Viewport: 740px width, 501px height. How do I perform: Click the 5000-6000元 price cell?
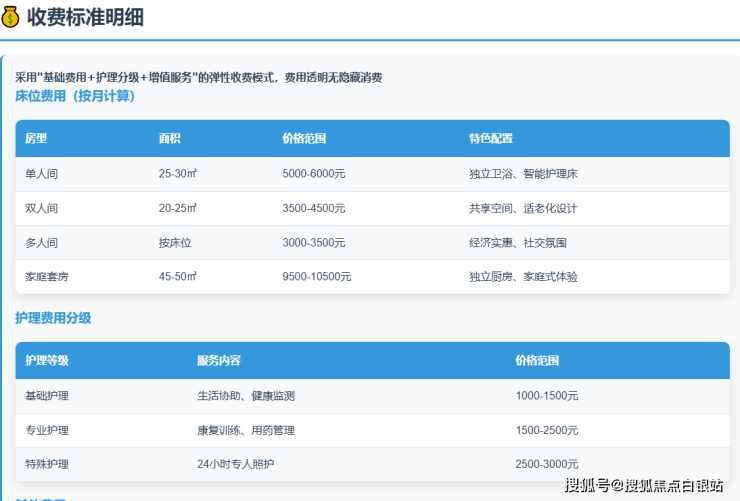click(x=314, y=174)
